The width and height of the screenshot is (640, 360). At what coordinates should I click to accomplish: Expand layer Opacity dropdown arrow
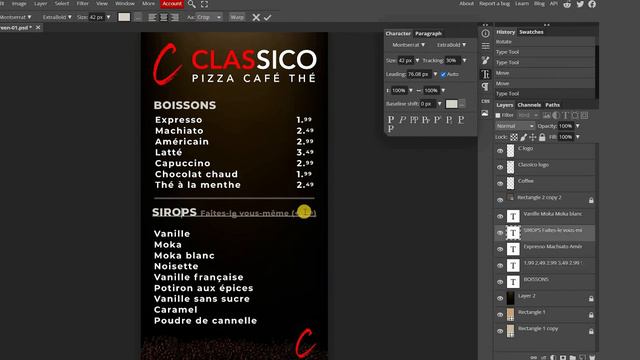point(578,126)
